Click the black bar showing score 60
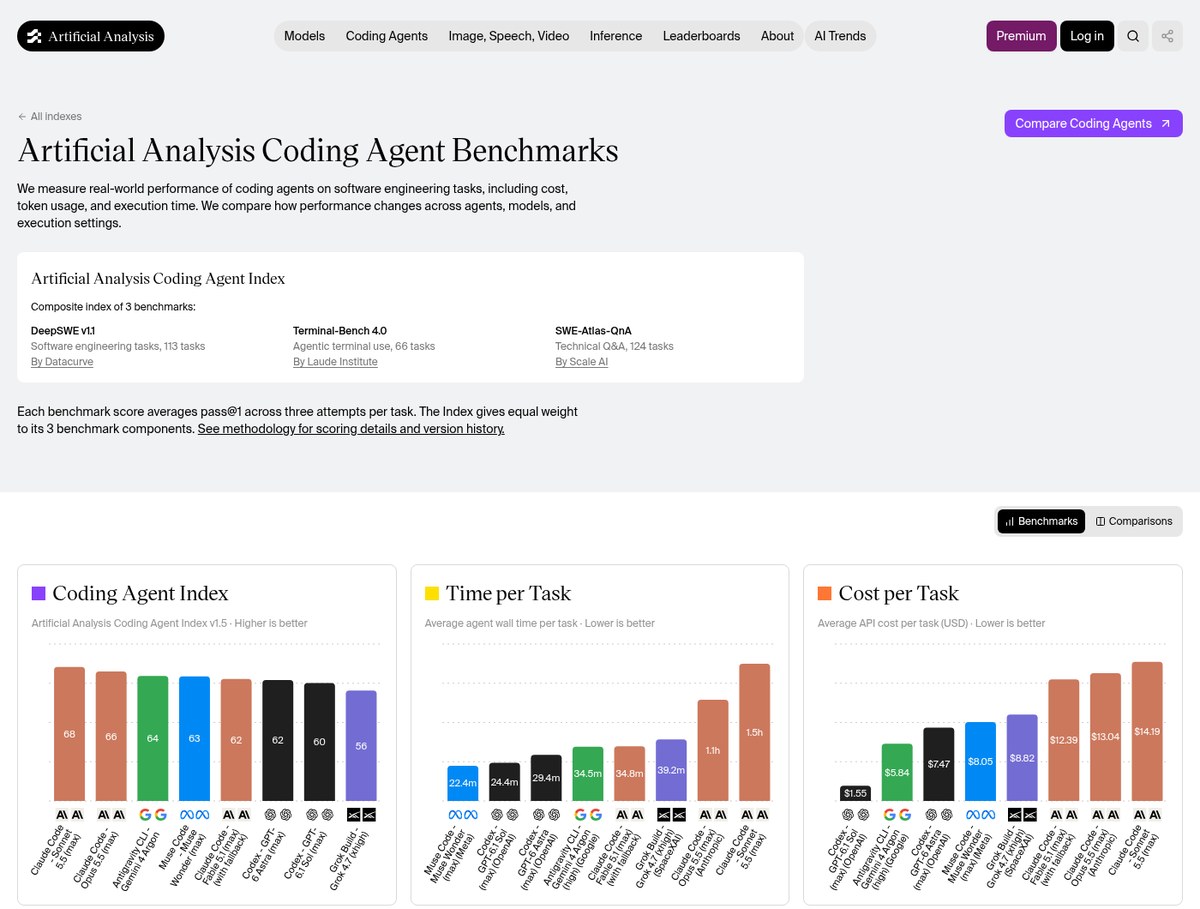The height and width of the screenshot is (909, 1200). (x=320, y=742)
